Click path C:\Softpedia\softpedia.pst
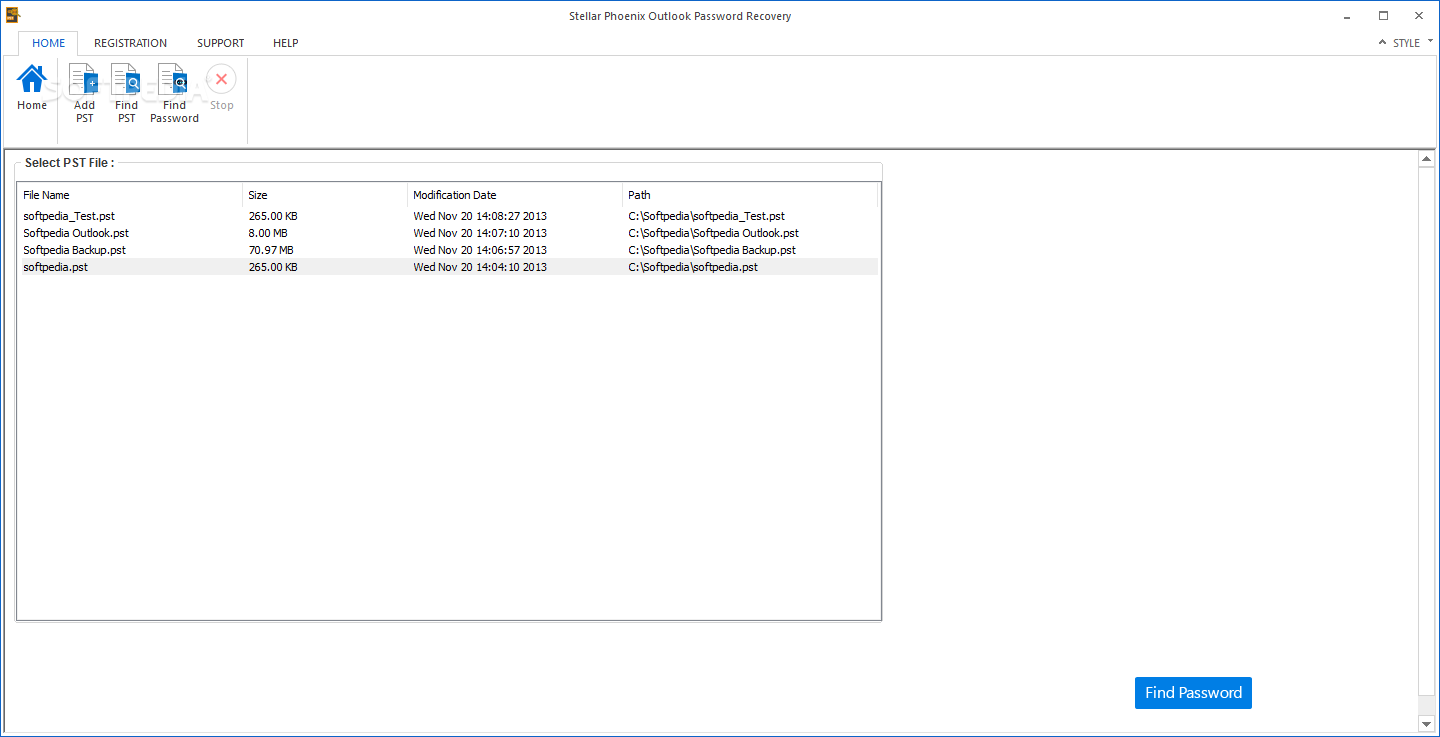 point(693,267)
